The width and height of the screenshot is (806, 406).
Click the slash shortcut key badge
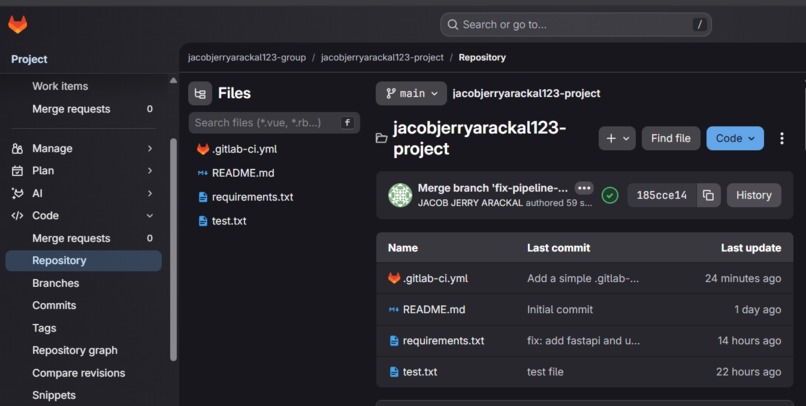coord(699,24)
